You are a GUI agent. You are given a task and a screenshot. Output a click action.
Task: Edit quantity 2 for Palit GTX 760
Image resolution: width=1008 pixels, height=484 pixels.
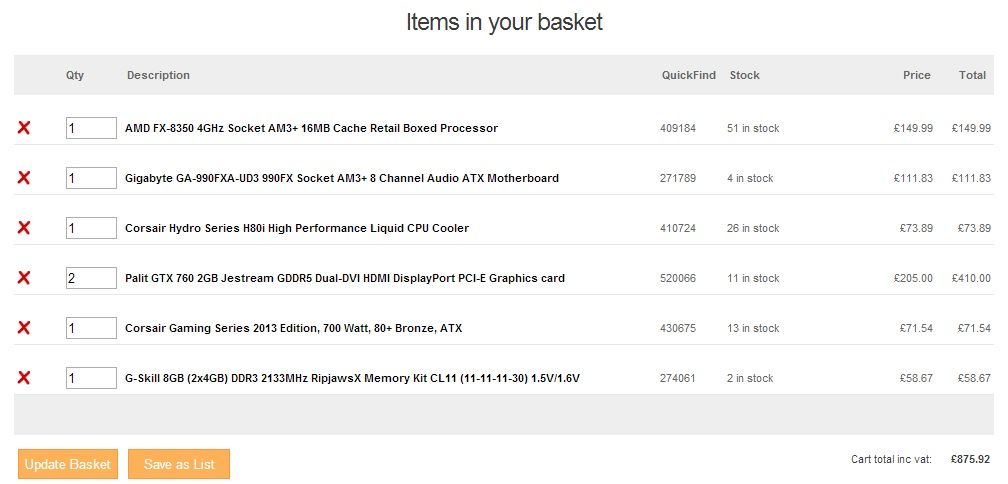tap(91, 278)
